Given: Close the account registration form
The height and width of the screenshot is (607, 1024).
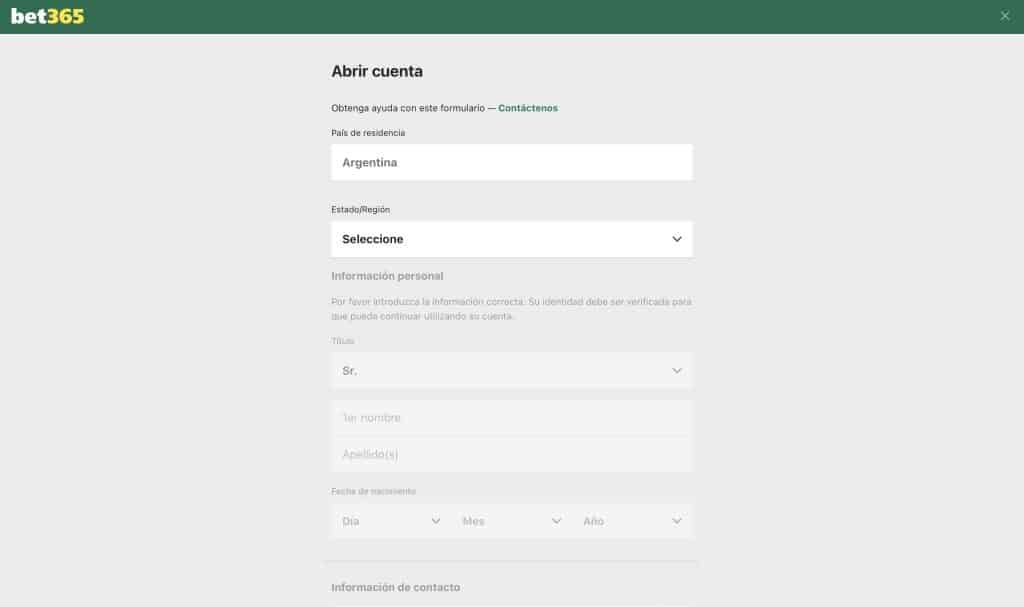Looking at the screenshot, I should (x=1005, y=16).
